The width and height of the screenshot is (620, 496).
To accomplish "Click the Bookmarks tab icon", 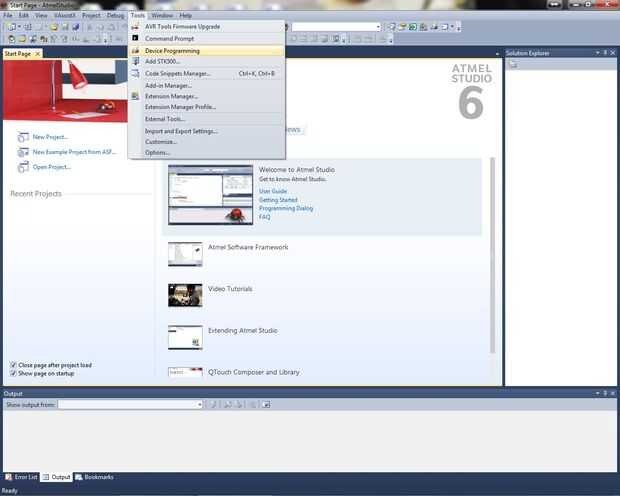I will (79, 477).
